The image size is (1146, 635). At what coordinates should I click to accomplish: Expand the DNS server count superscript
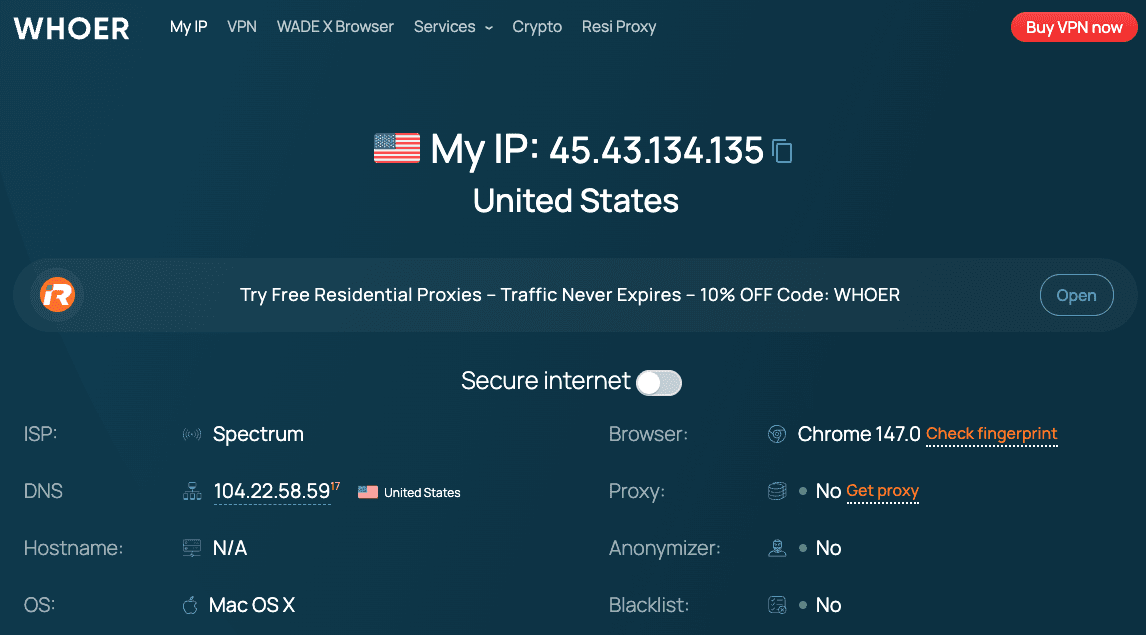[x=334, y=484]
